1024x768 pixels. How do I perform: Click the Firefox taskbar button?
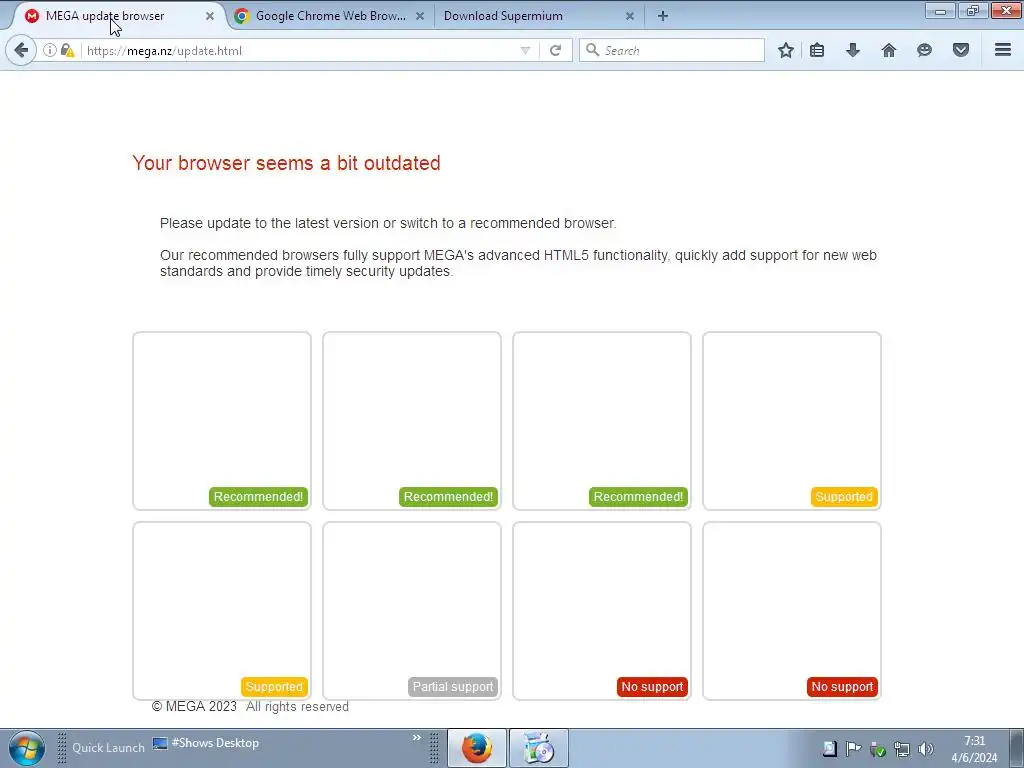(477, 748)
